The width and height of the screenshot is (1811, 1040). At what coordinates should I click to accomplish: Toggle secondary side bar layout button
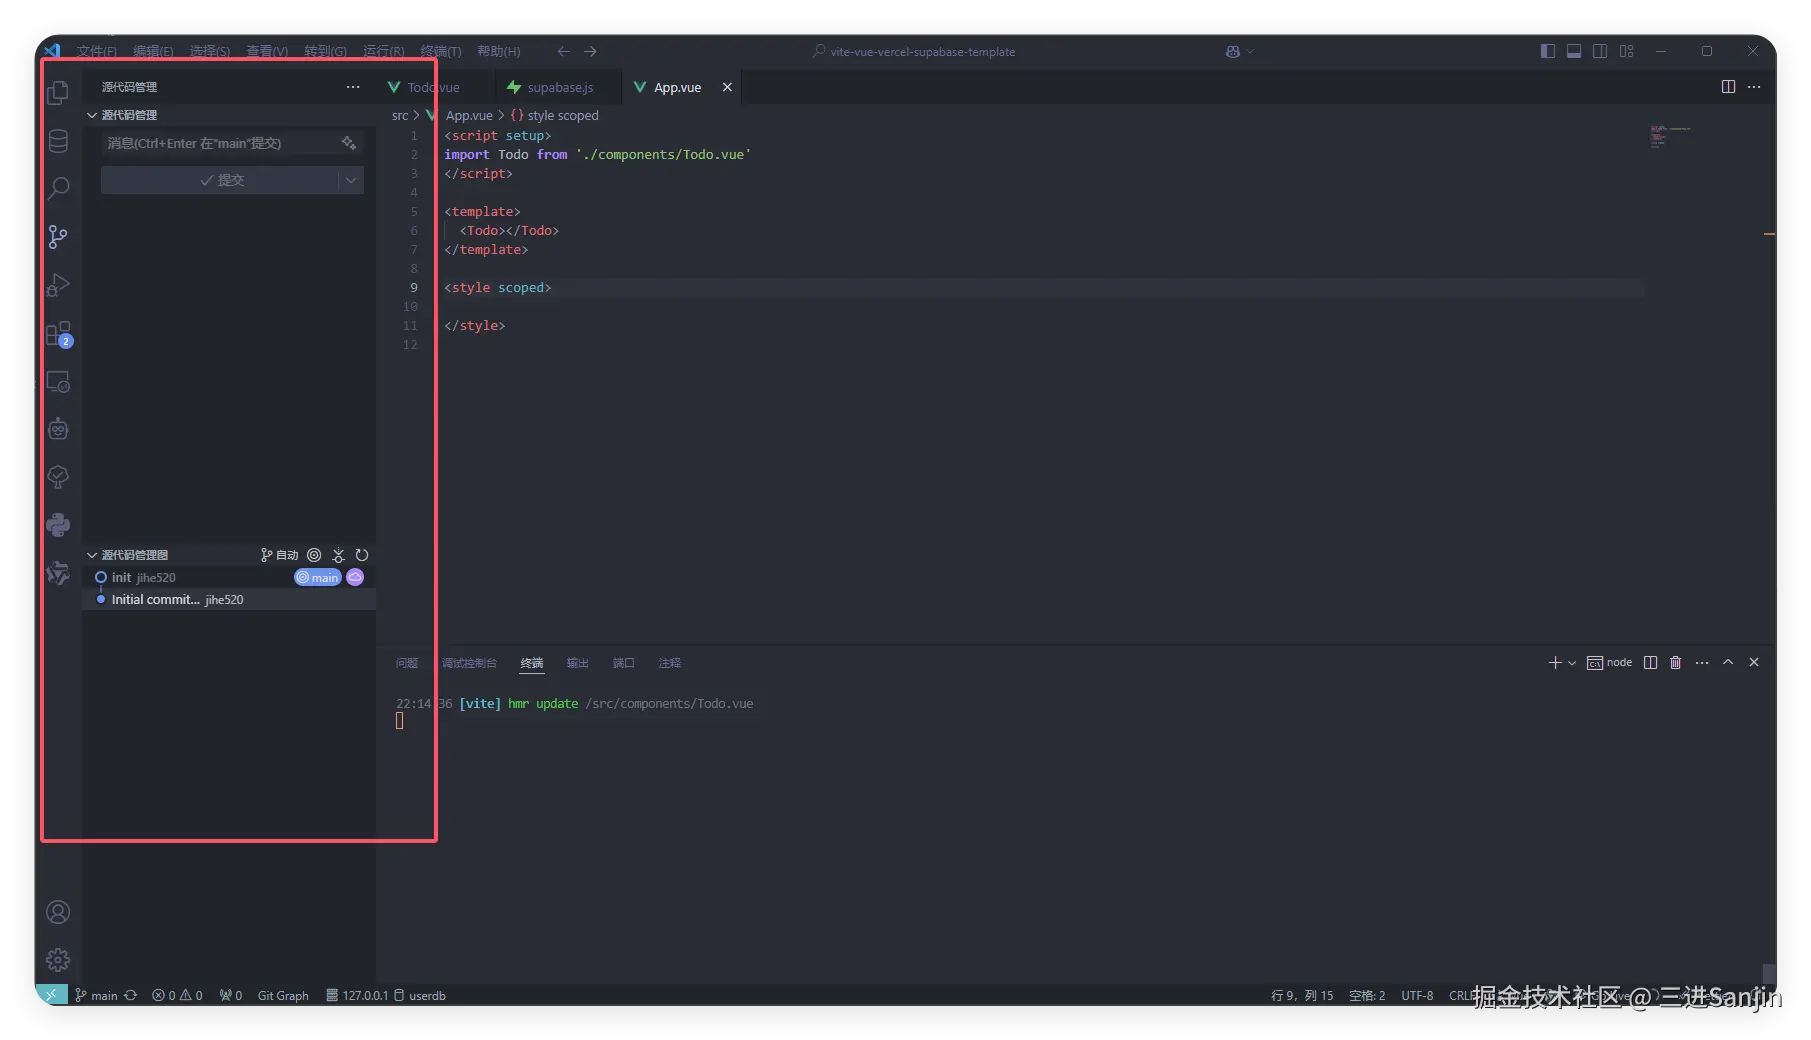1600,51
